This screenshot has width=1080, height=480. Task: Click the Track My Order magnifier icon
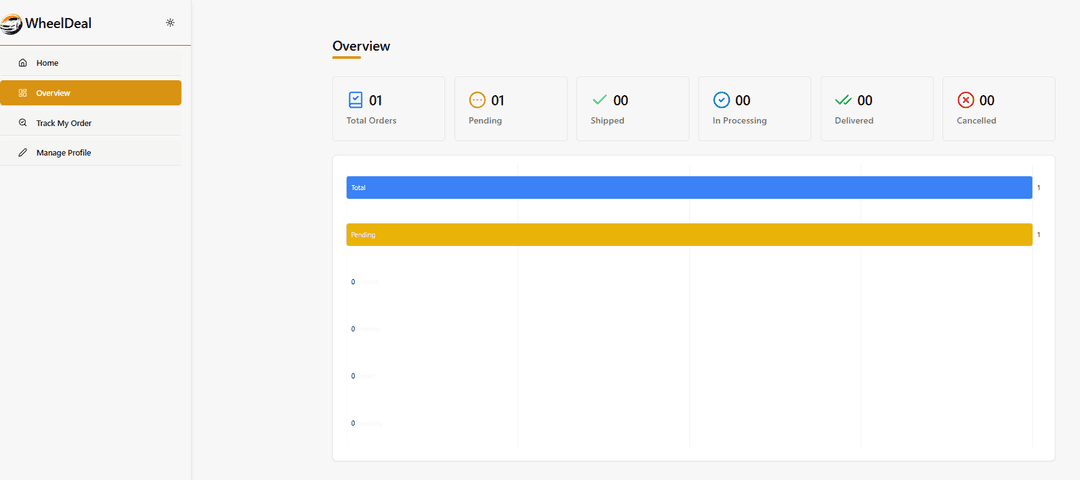tap(23, 123)
